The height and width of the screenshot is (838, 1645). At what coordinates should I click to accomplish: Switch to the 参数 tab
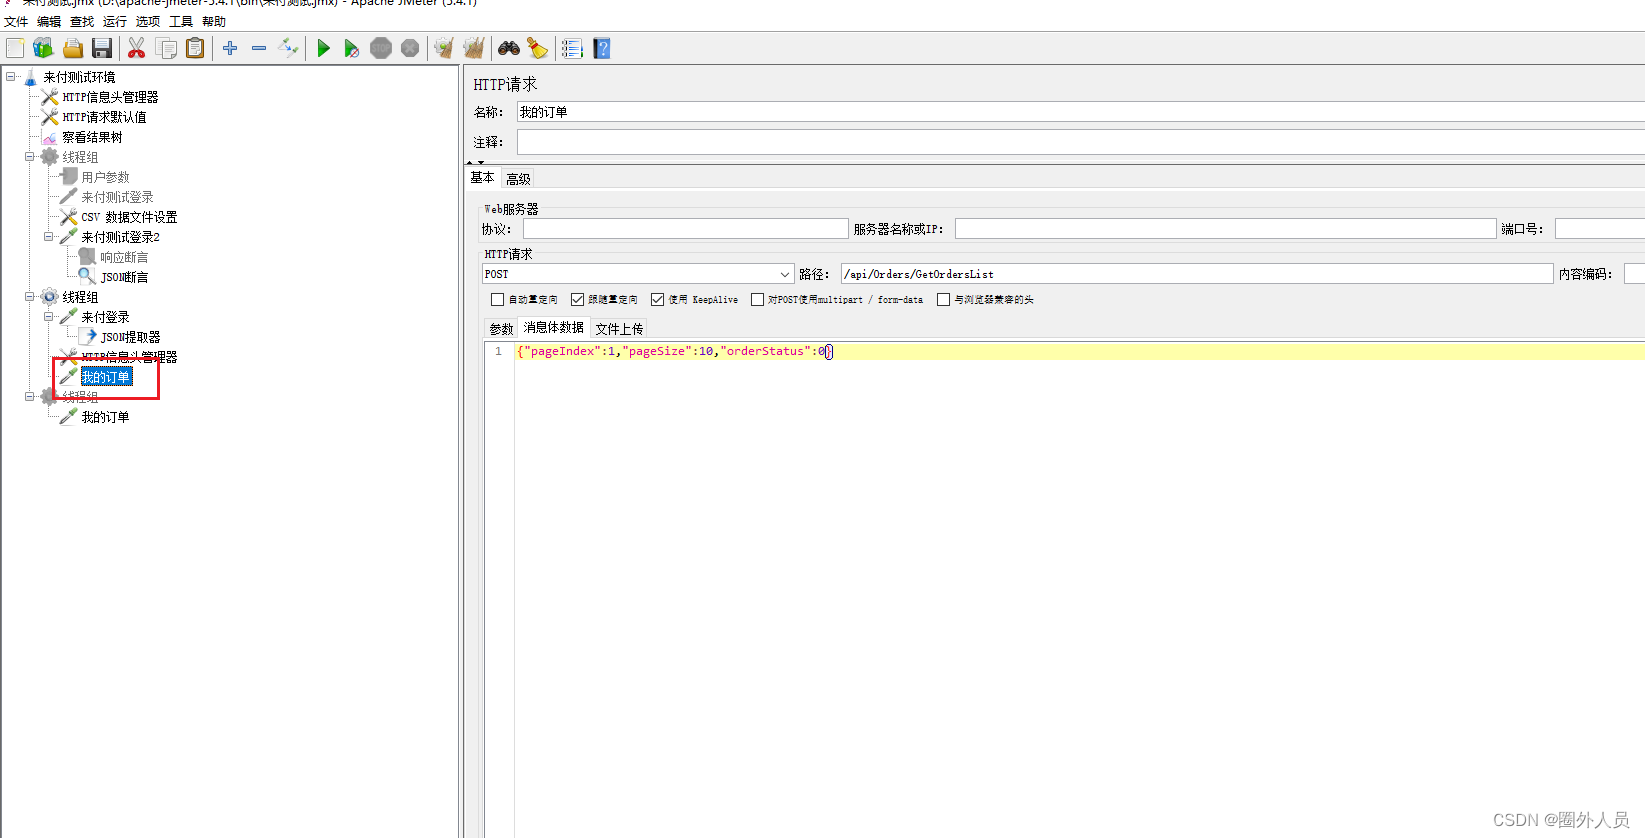coord(501,329)
